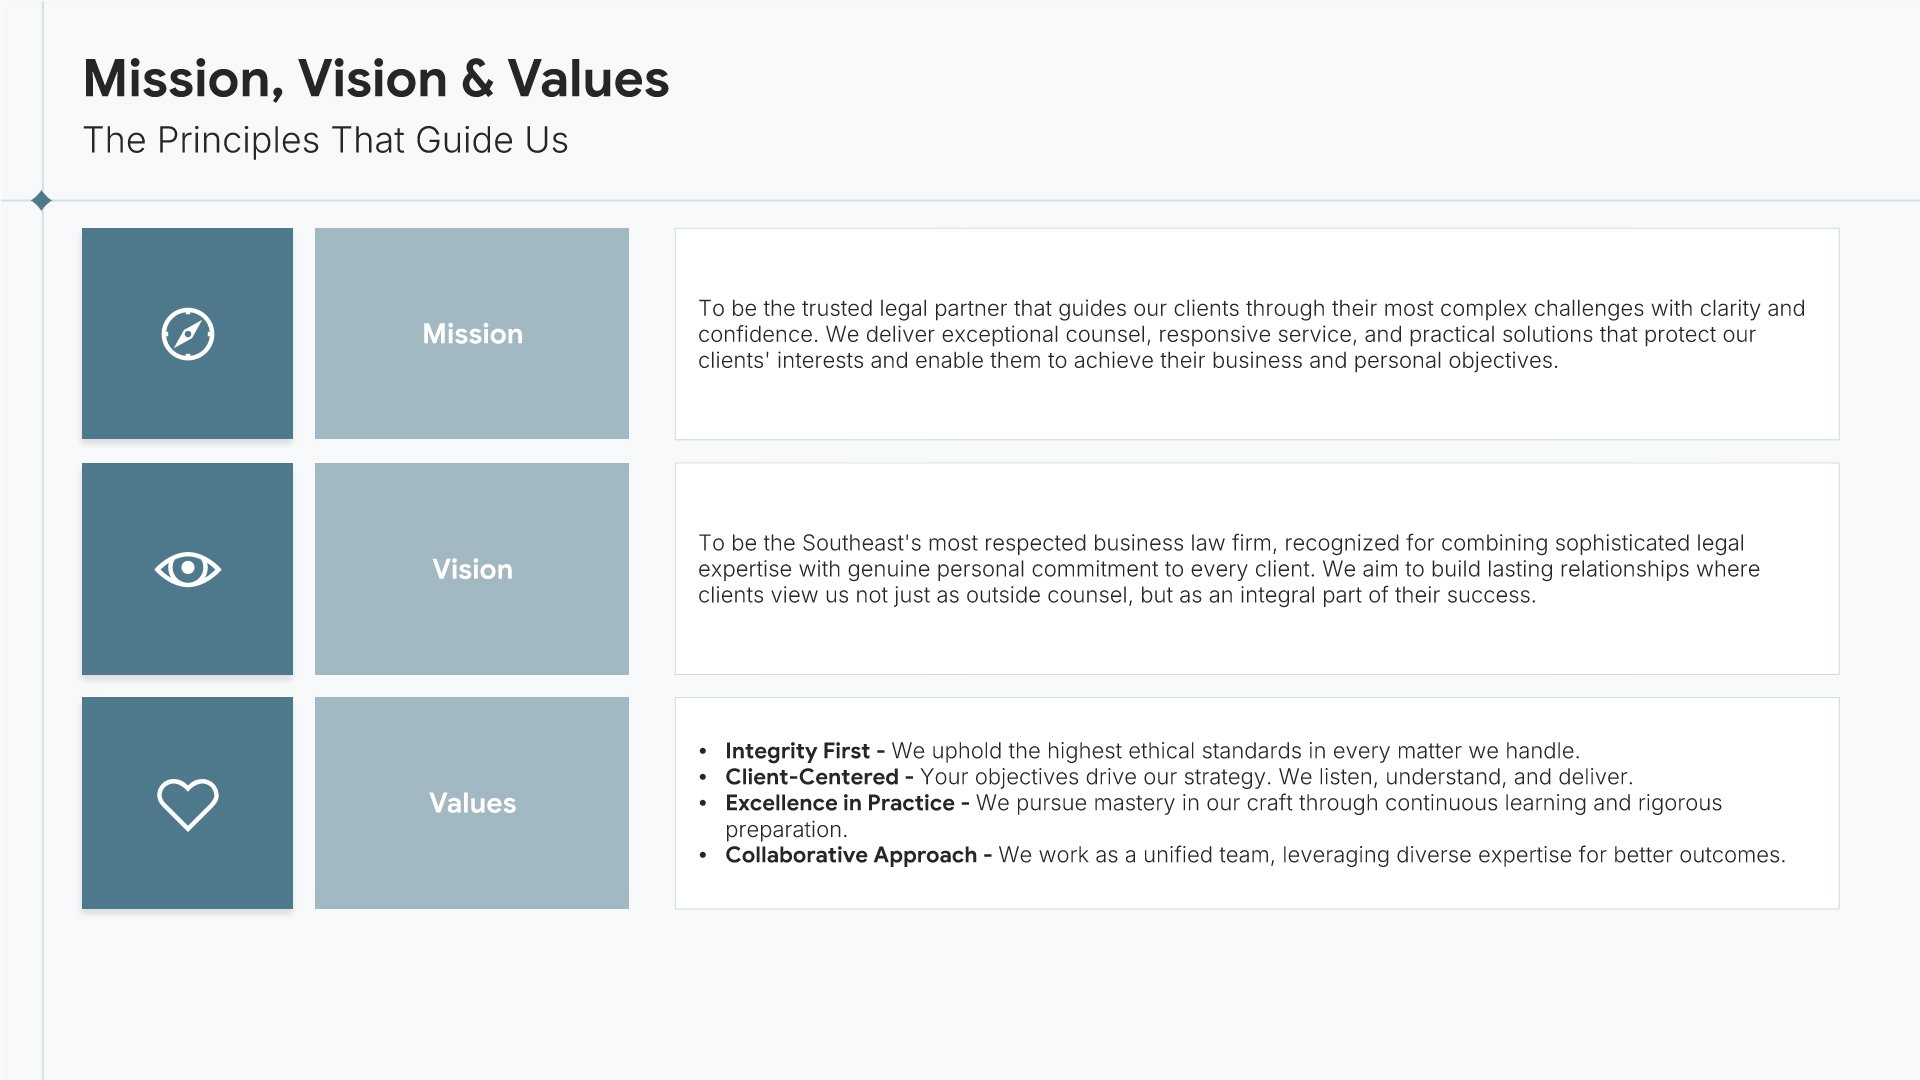Click the slide title "Mission, Vision & Values"
This screenshot has height=1080, width=1920.
coord(376,79)
